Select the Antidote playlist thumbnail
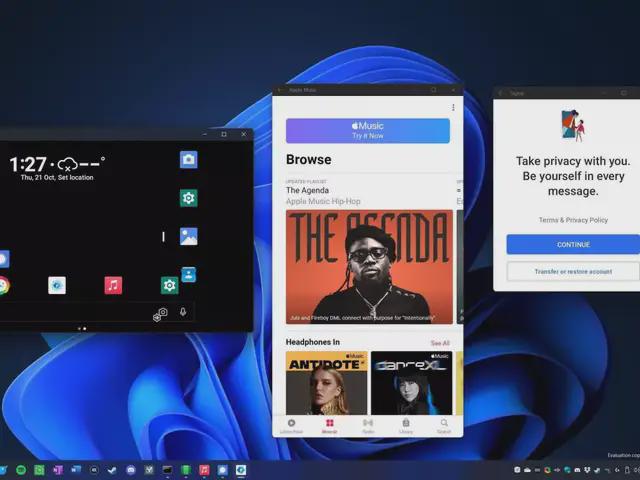Screen dimensions: 640x480 [x=326, y=381]
